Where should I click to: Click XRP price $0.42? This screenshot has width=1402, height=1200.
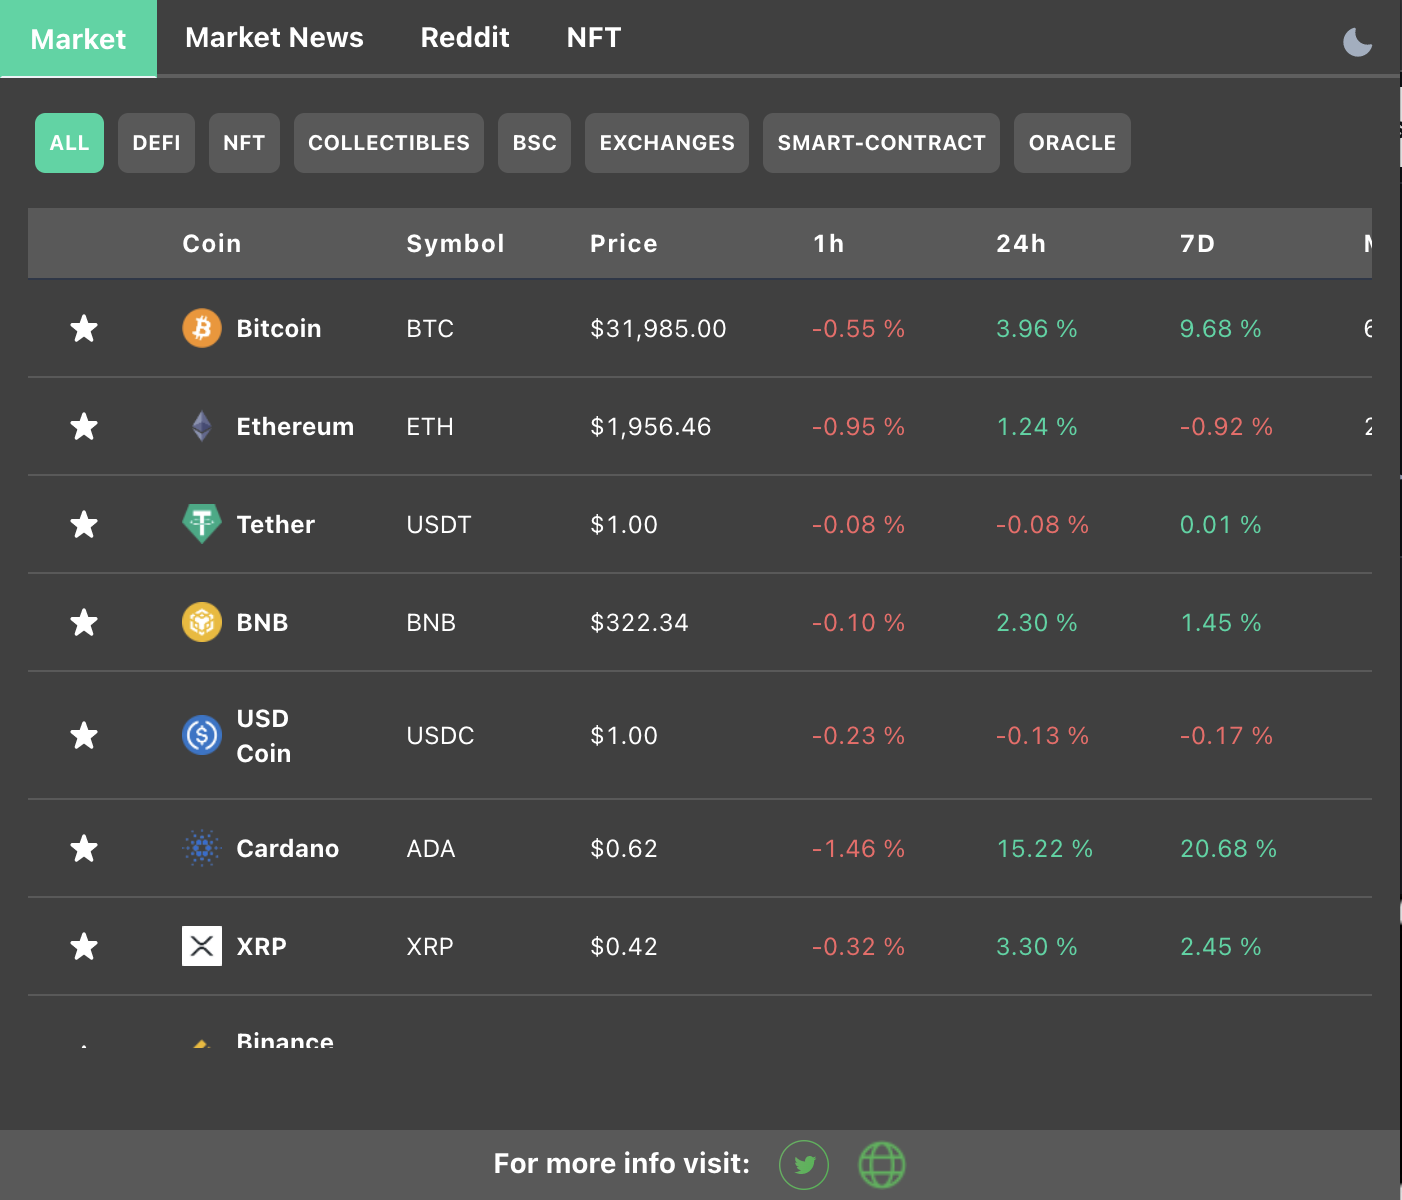pyautogui.click(x=624, y=946)
